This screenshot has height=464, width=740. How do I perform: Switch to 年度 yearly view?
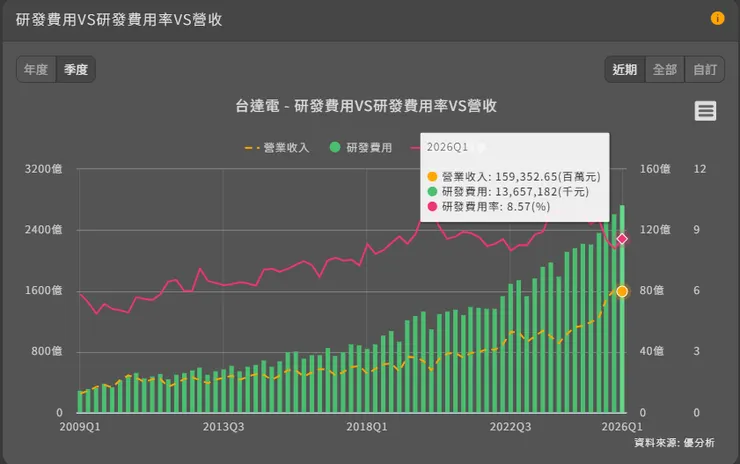point(36,69)
